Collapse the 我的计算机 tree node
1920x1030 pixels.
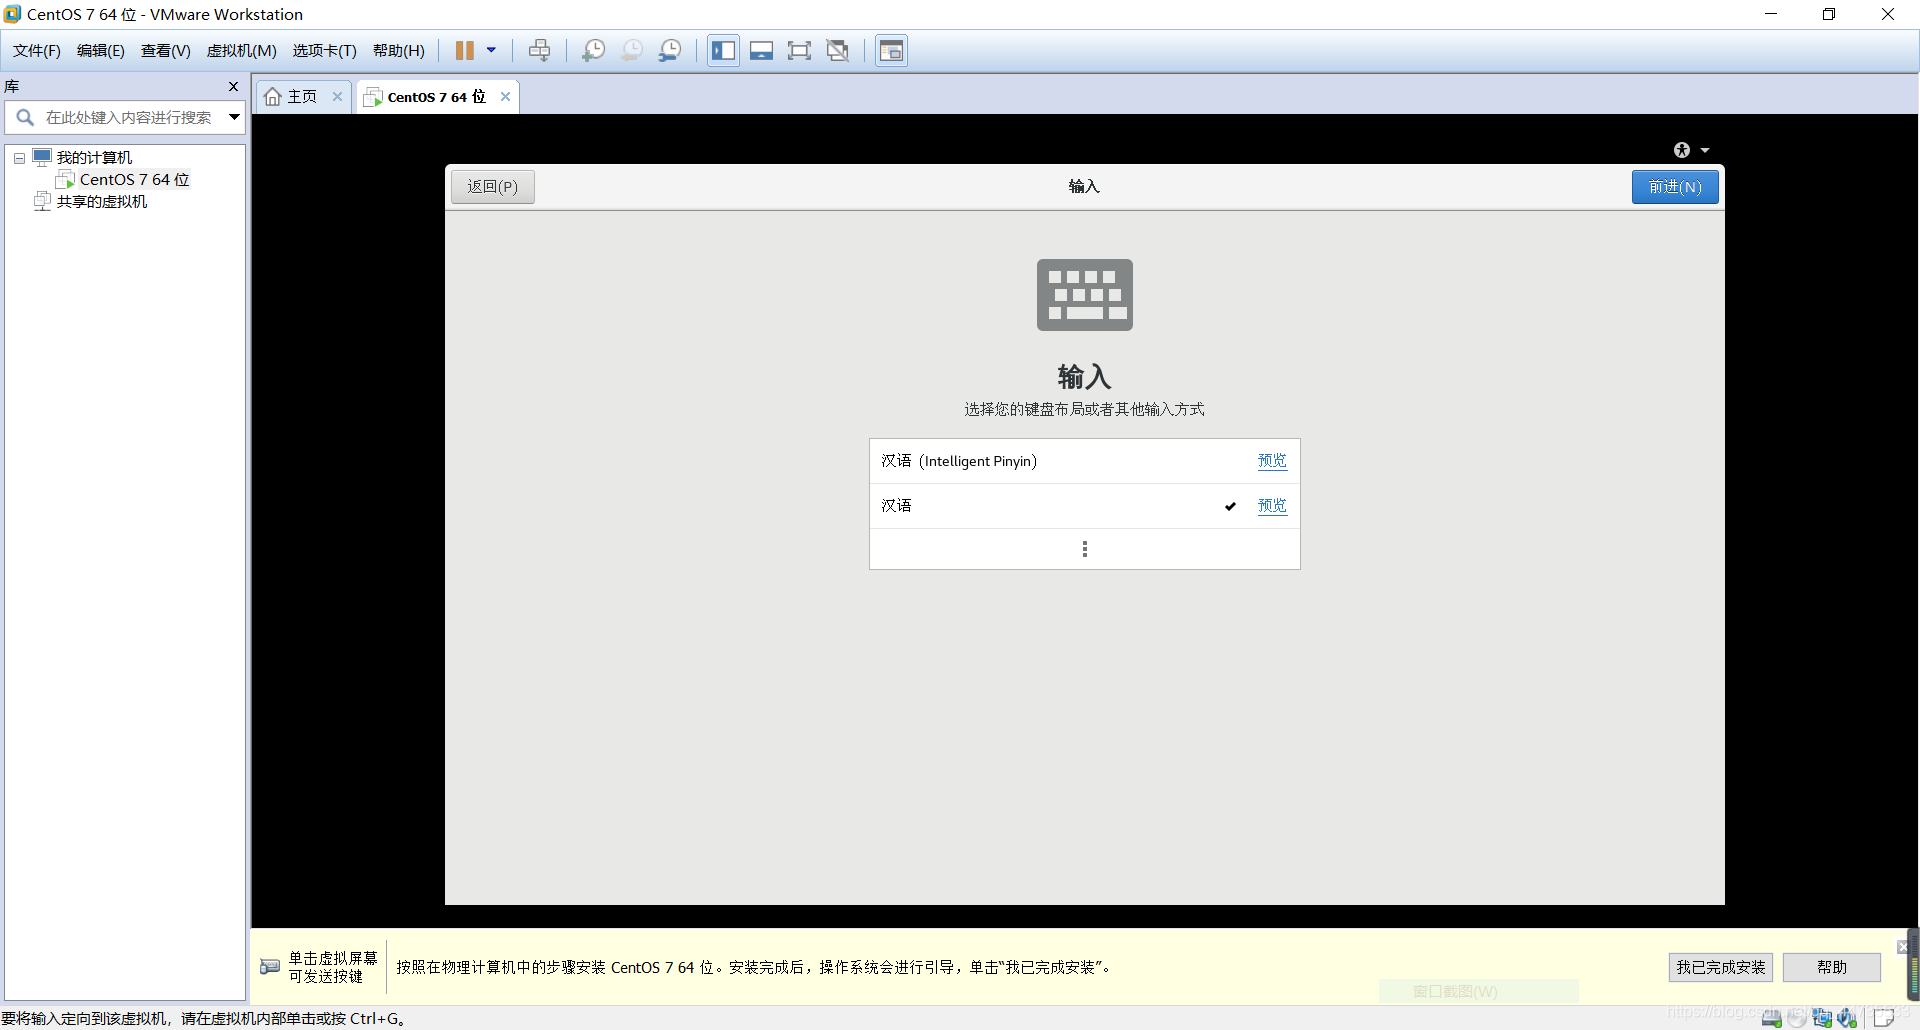[x=19, y=158]
